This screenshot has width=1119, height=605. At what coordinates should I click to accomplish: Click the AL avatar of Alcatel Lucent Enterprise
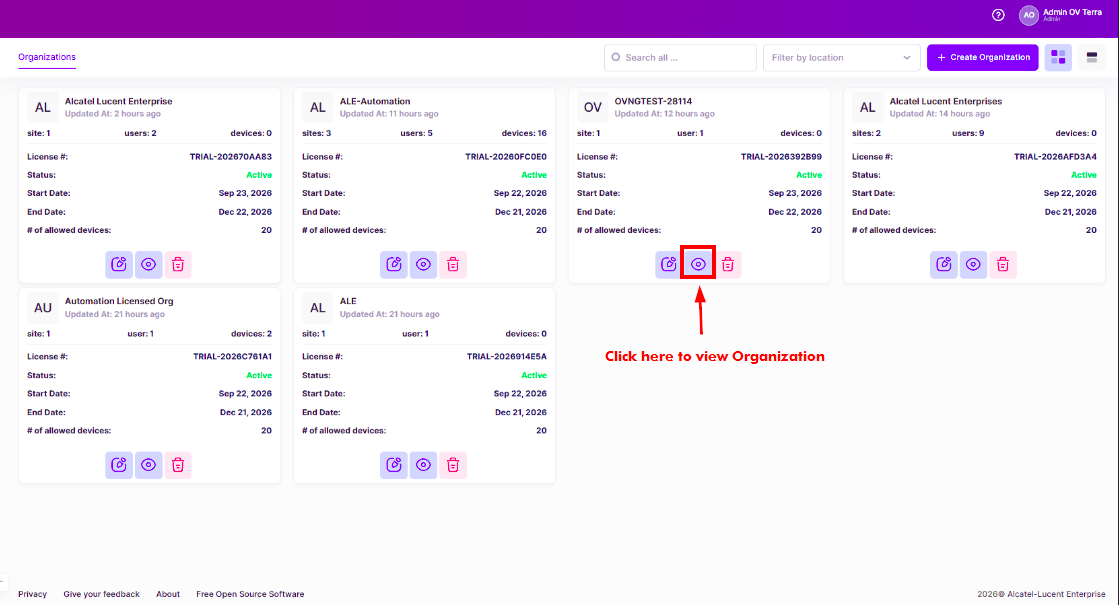43,108
